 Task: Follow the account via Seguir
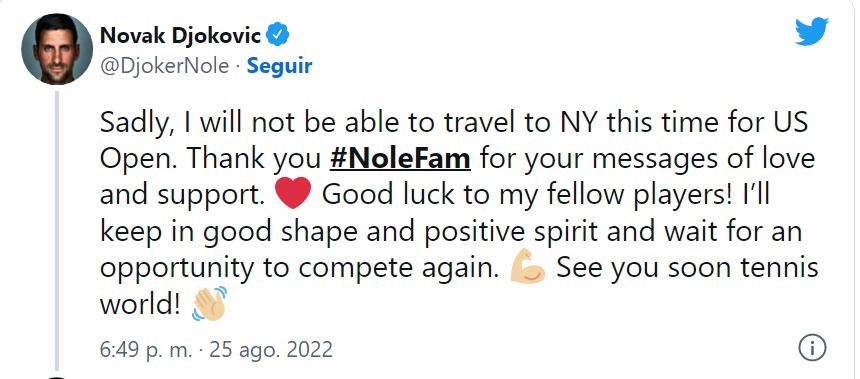click(279, 66)
